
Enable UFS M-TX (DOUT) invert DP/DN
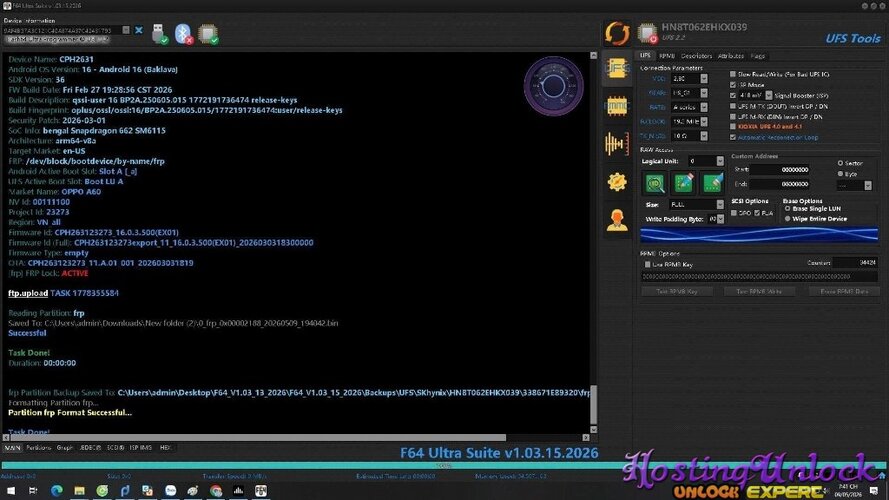coord(733,106)
